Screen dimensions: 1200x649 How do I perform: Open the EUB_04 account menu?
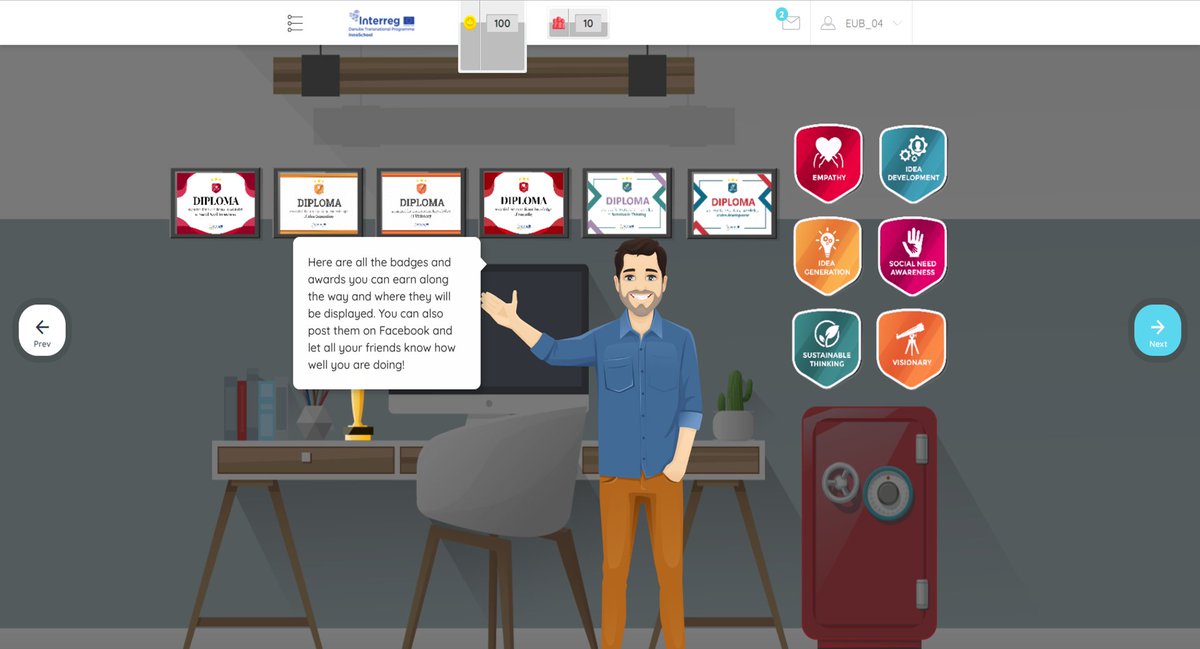(x=861, y=23)
